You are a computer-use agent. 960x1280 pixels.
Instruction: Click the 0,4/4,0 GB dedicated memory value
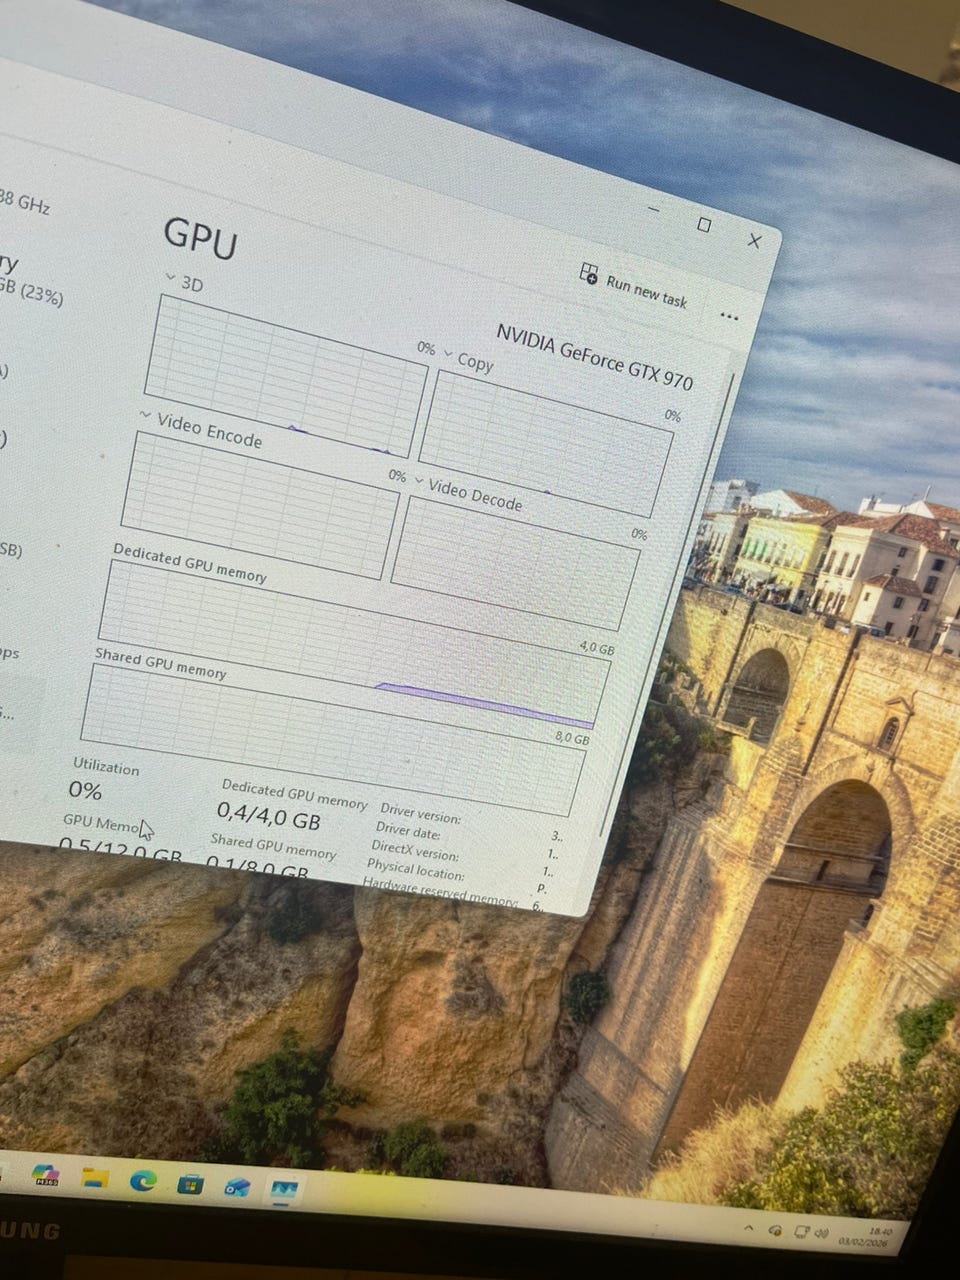[x=269, y=815]
